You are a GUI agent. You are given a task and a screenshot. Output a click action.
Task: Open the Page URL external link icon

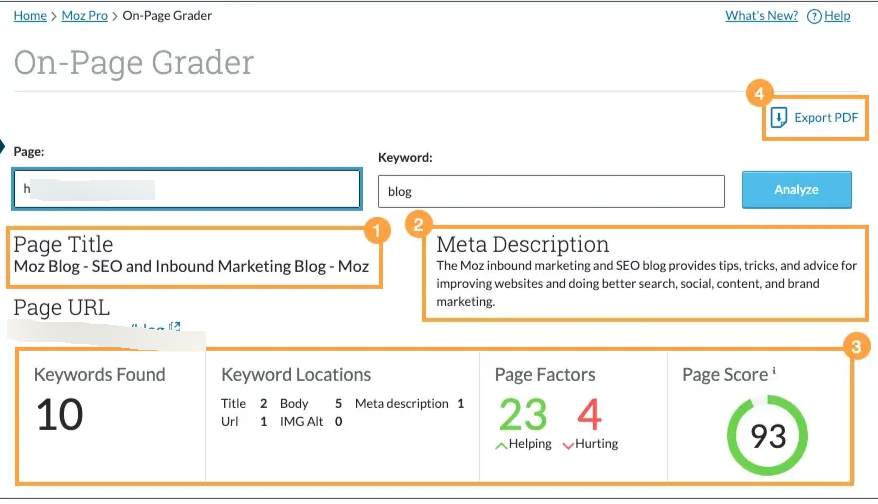coord(175,327)
